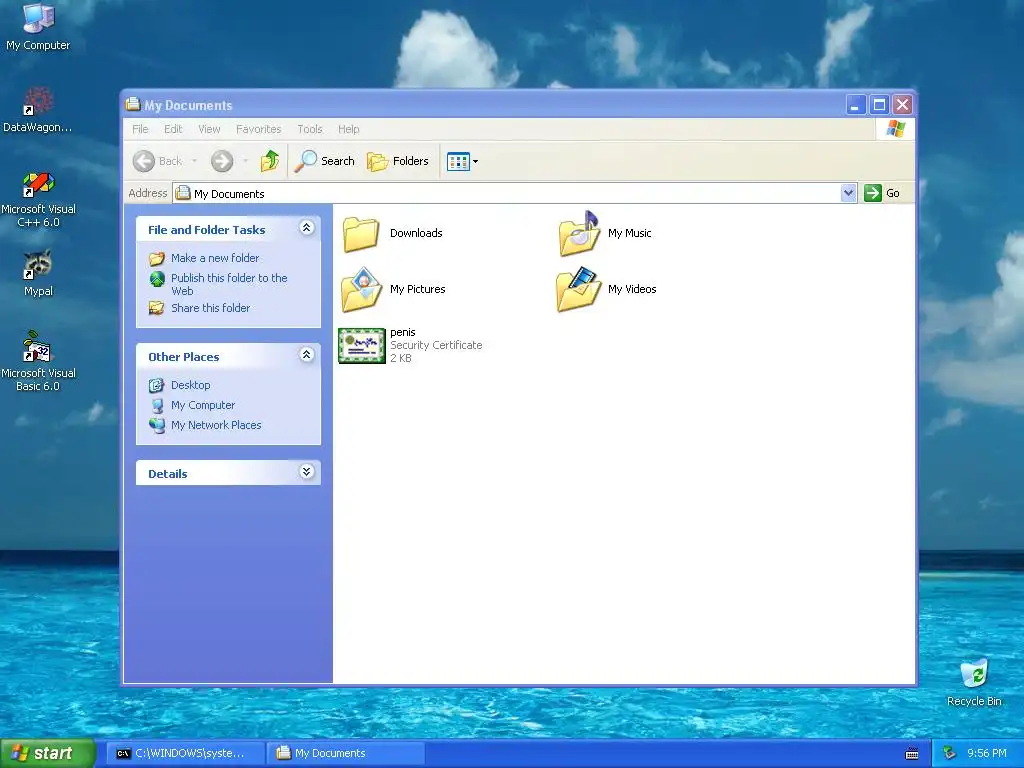Go to My Network Places link

[x=216, y=424]
